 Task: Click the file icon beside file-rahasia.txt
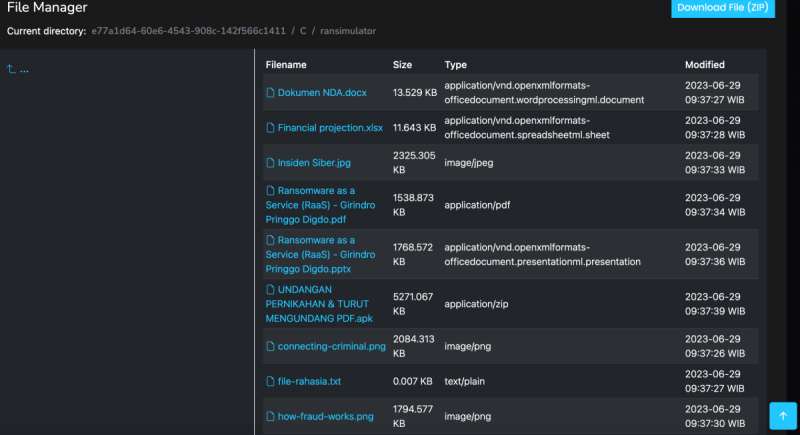pyautogui.click(x=270, y=382)
